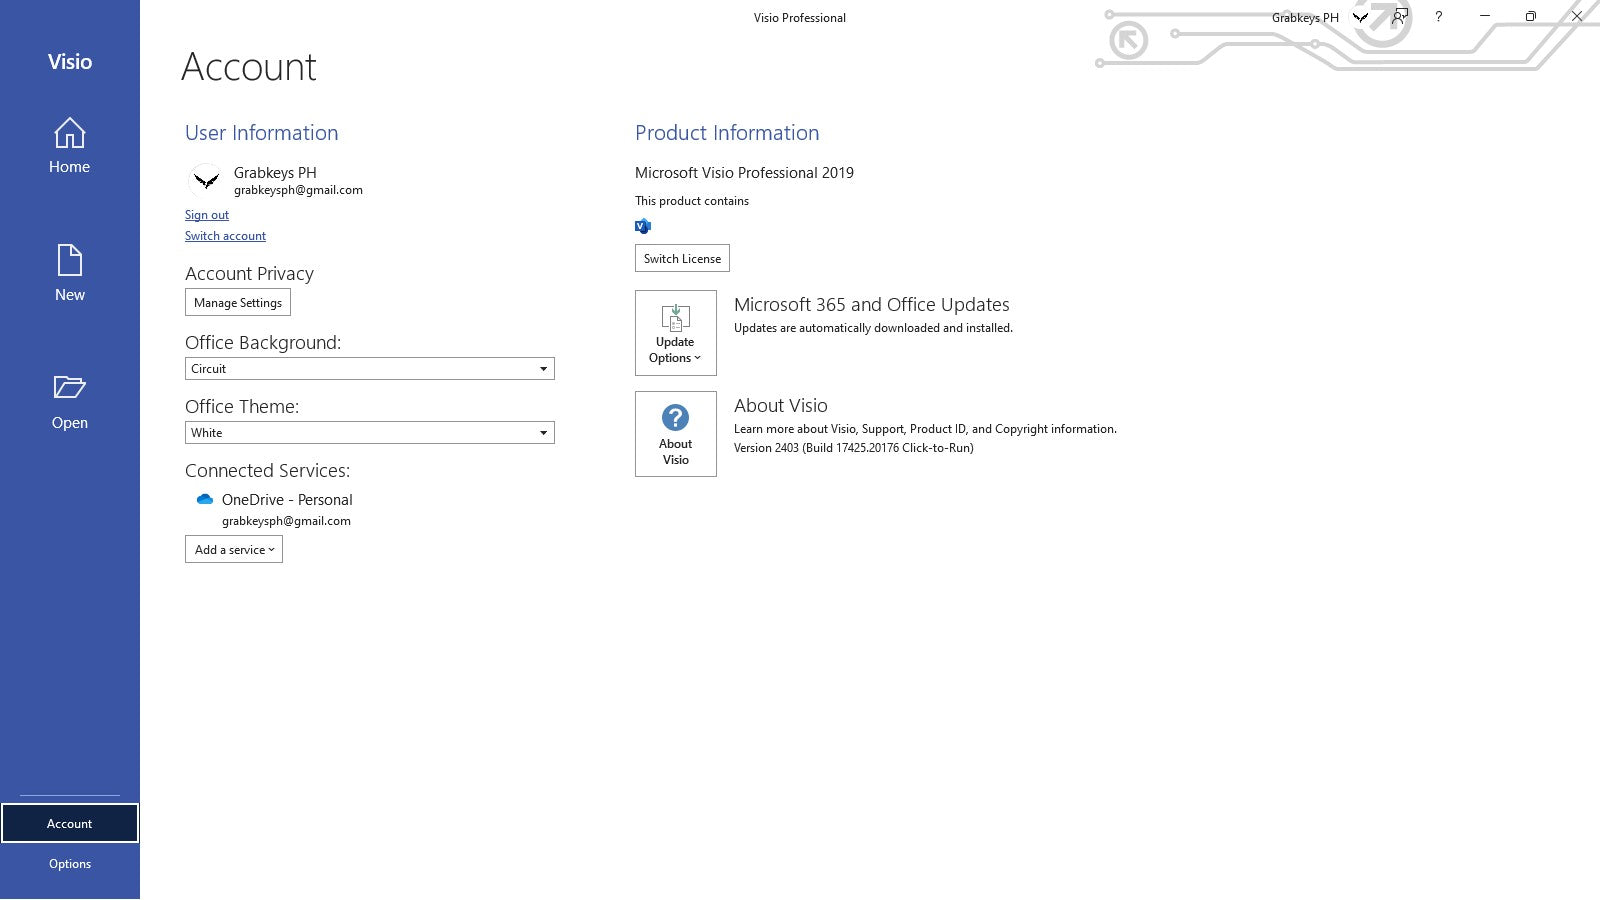Click the Switch account link
The image size is (1600, 900).
point(225,236)
